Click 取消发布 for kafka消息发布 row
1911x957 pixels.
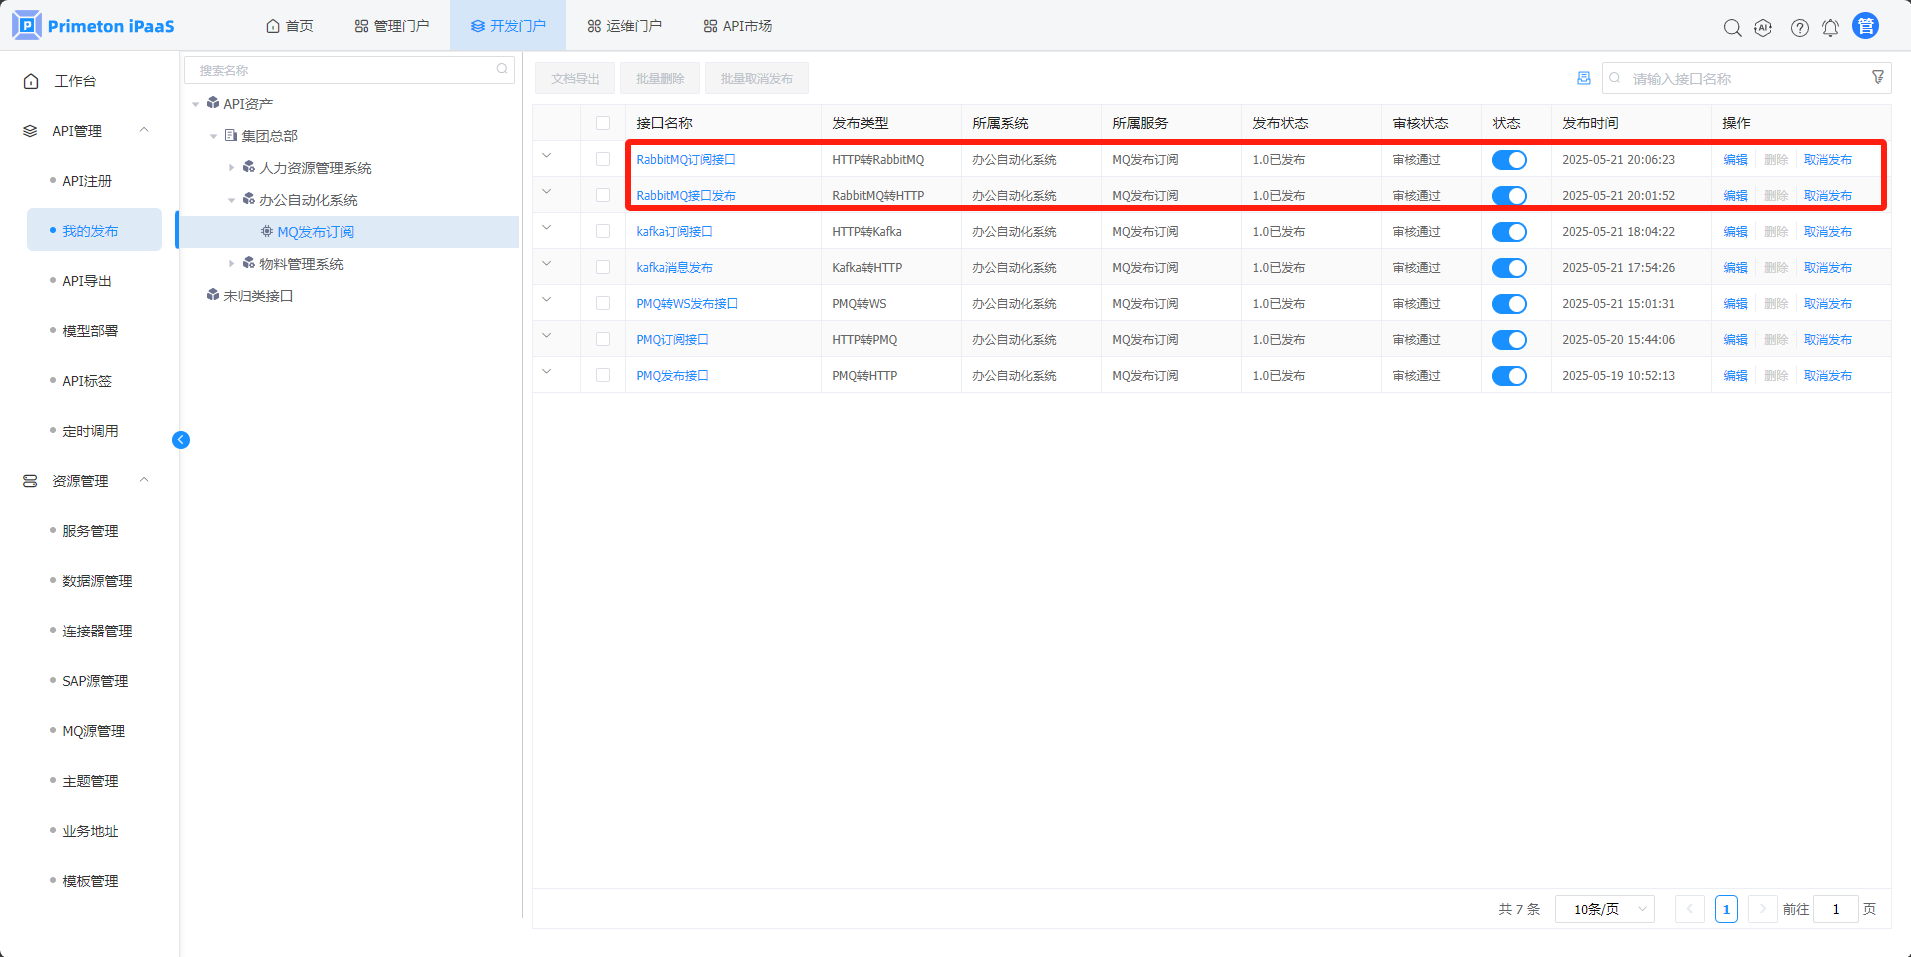point(1827,268)
